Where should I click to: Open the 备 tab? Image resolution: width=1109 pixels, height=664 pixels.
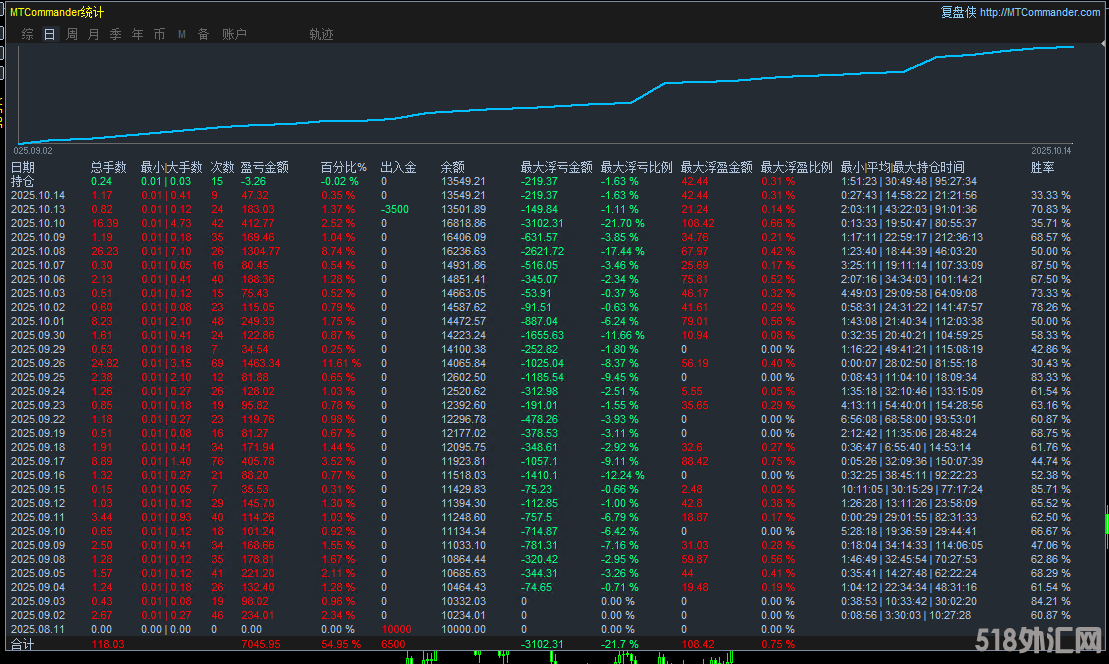click(203, 34)
